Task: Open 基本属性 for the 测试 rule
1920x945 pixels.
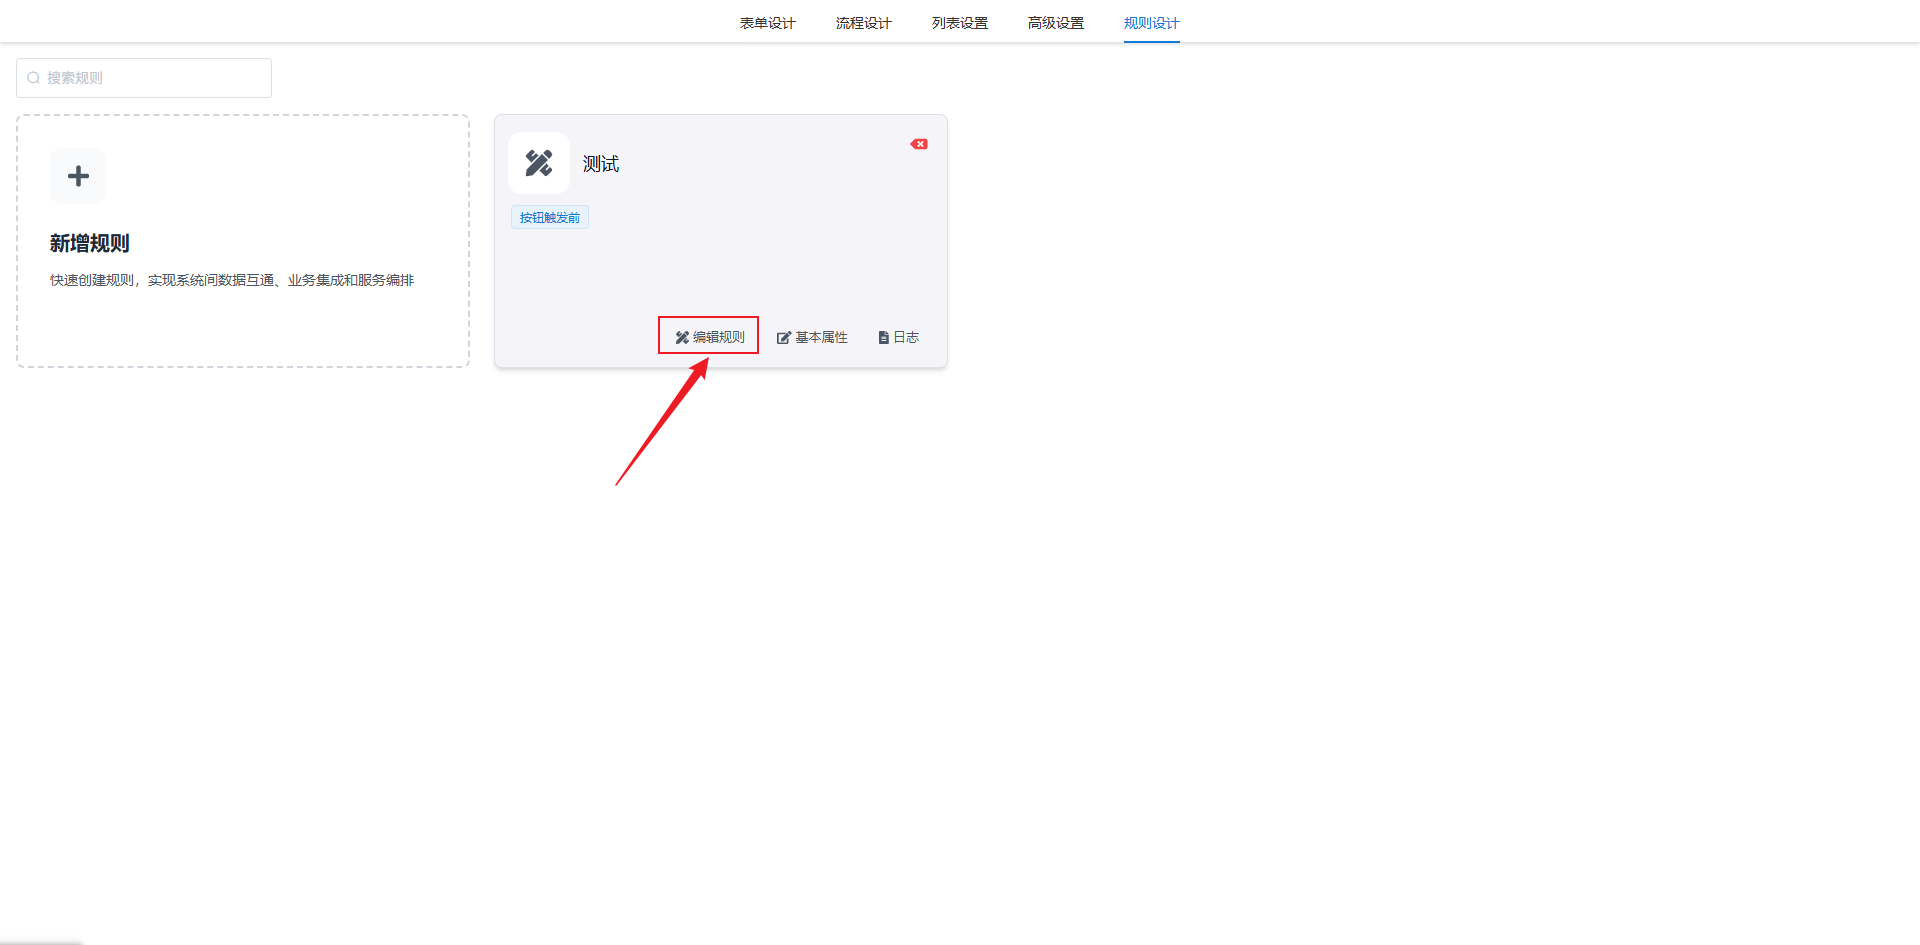Action: (821, 338)
